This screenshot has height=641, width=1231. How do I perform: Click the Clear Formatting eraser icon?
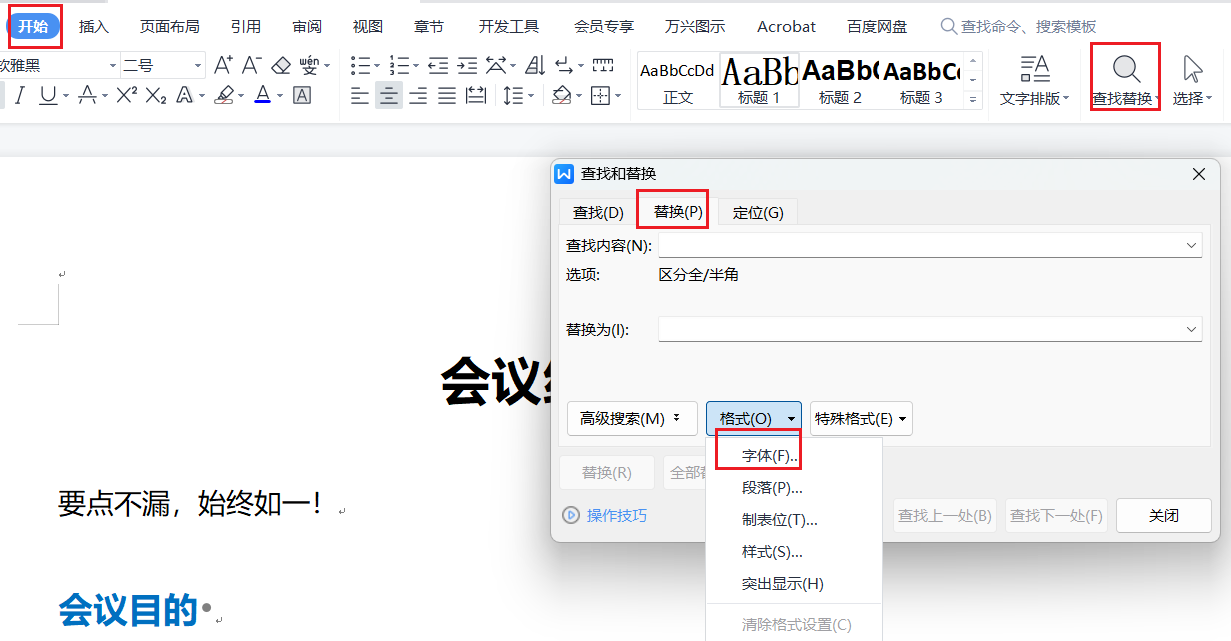(x=281, y=66)
